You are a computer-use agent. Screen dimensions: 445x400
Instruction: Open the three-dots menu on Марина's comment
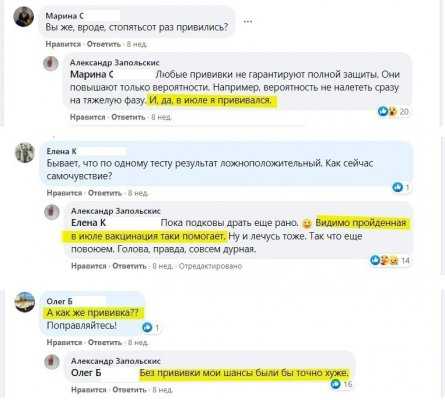247,22
